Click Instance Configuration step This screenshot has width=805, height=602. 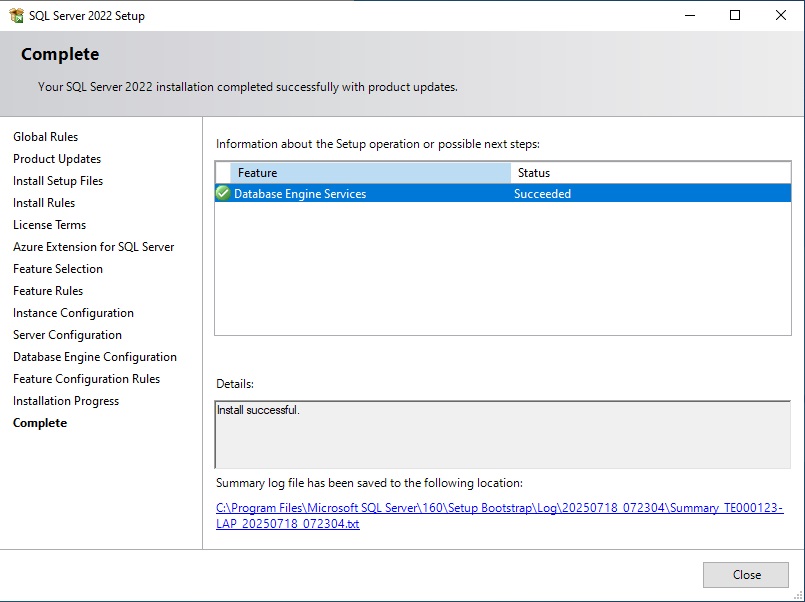pos(73,313)
